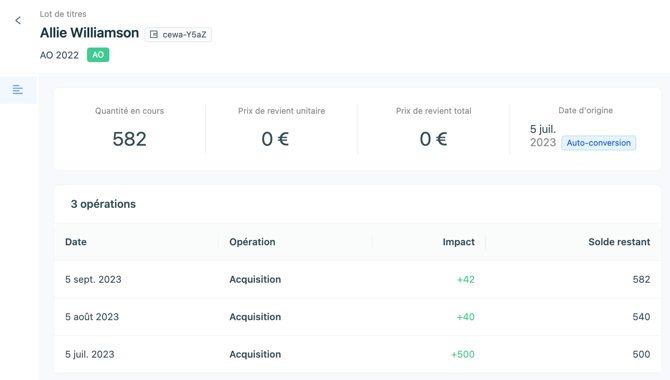Select the Auto-conversion badge
Viewport: 670px width, 380px height.
click(598, 143)
